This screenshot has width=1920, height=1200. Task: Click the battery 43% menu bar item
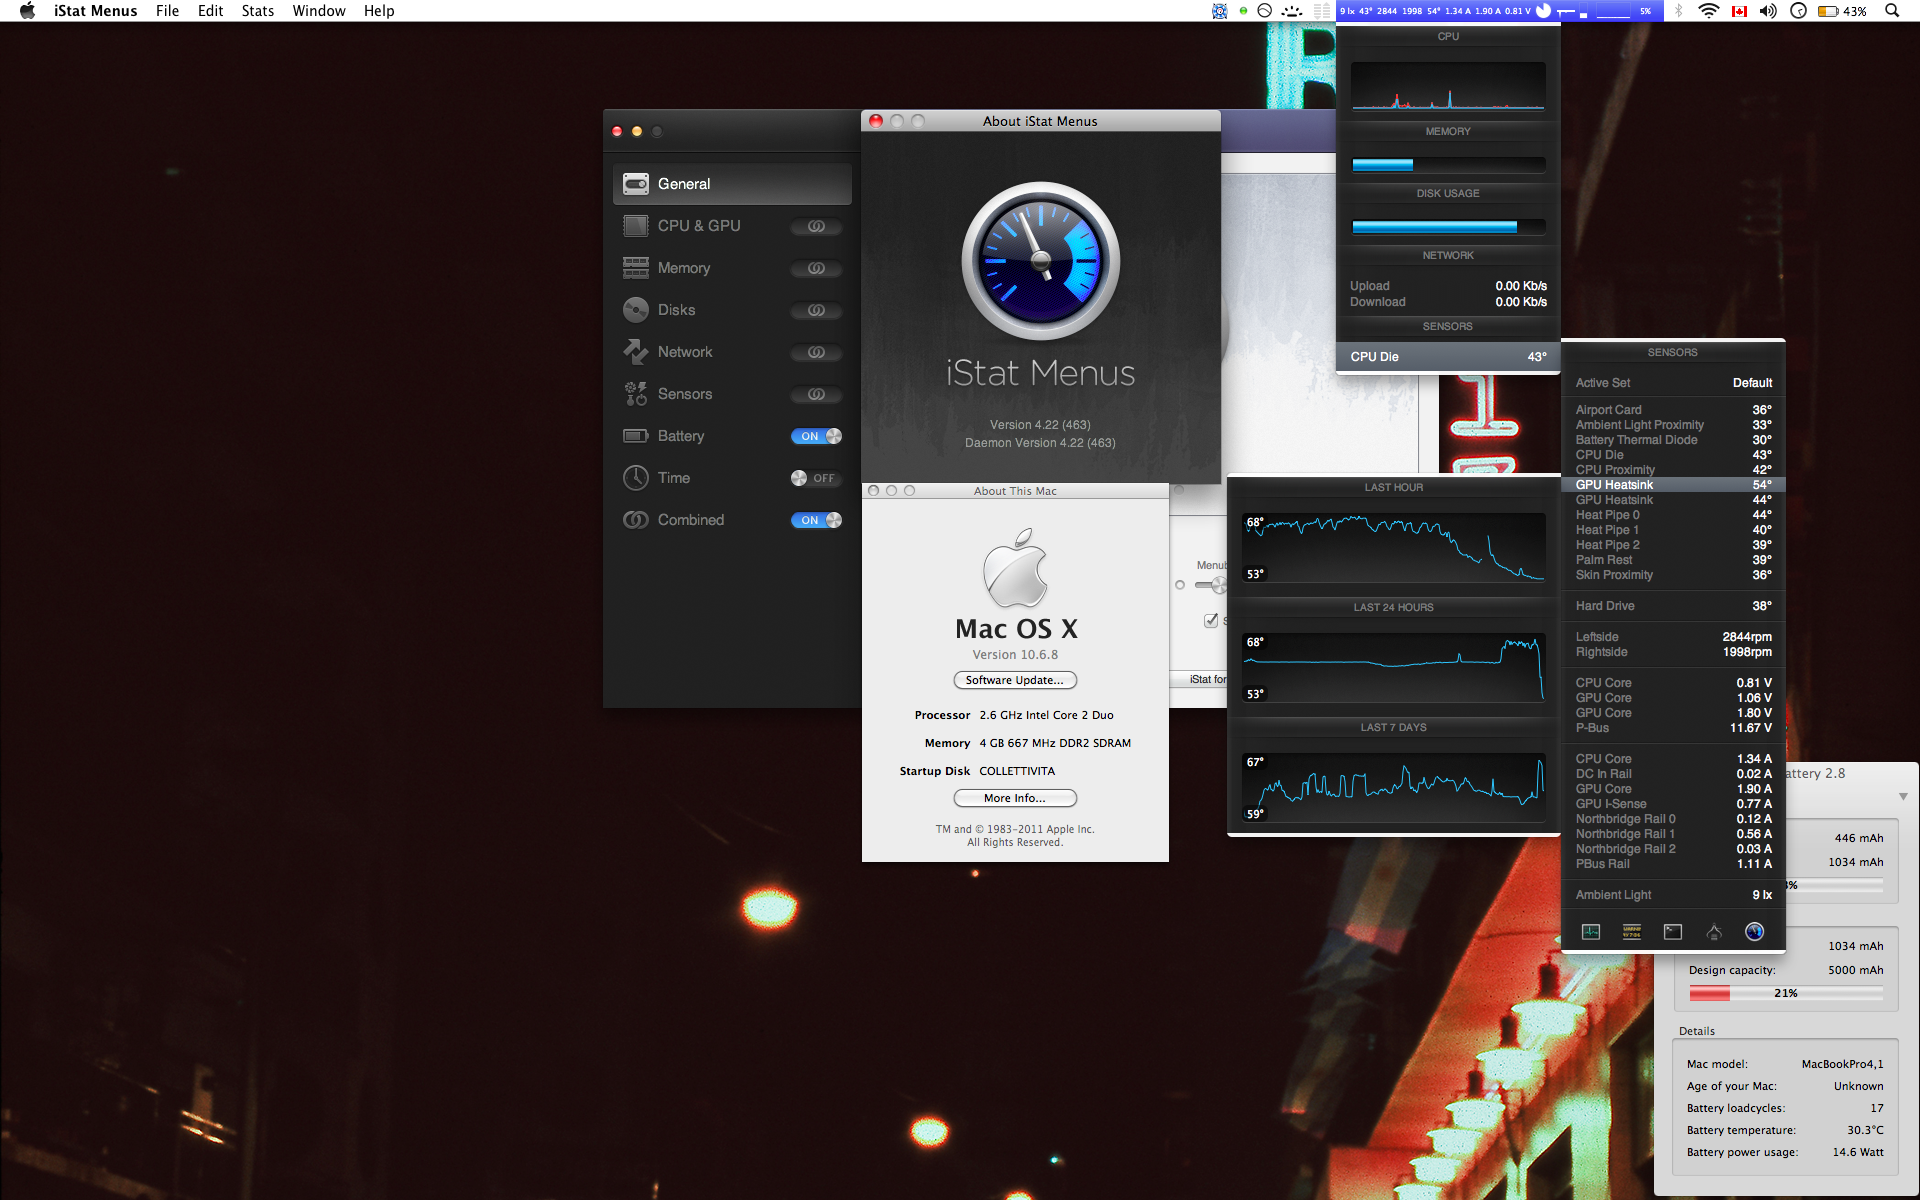pyautogui.click(x=1842, y=11)
